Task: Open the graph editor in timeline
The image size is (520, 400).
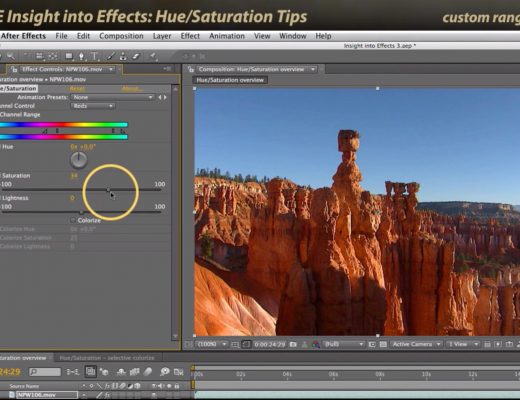Action: tap(179, 371)
